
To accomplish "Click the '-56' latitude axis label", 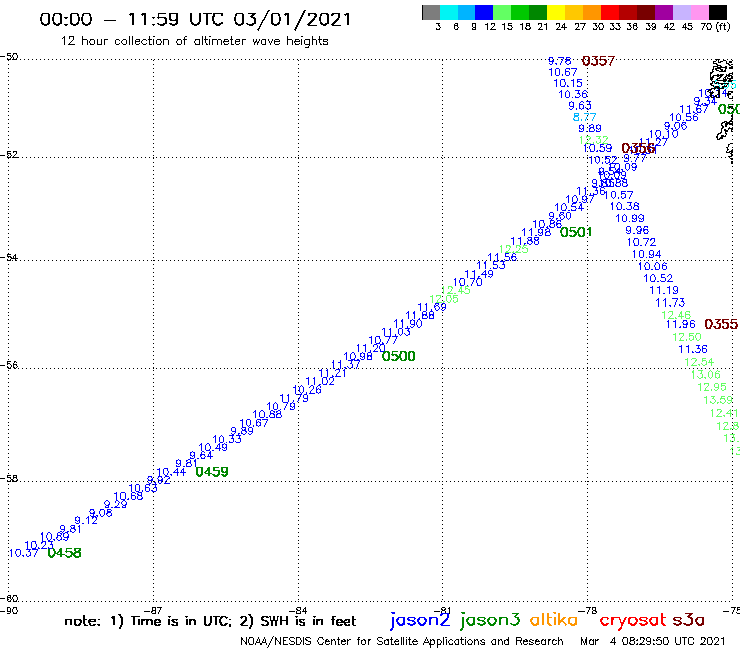I will click(x=9, y=365).
